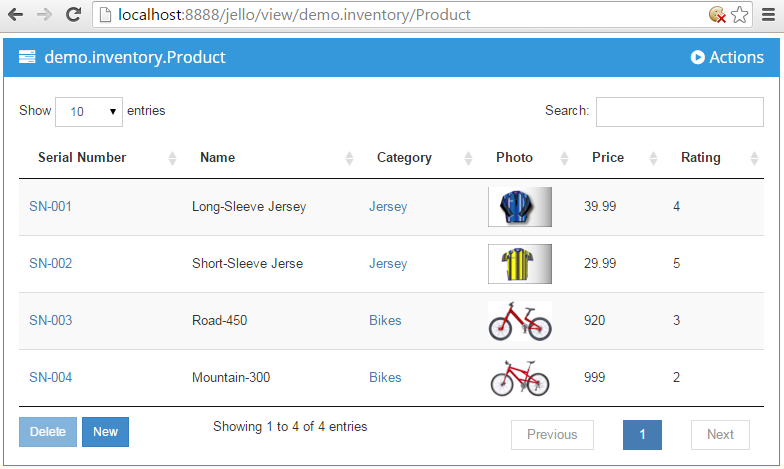Image resolution: width=784 pixels, height=469 pixels.
Task: Focus the Search input field
Action: 680,112
